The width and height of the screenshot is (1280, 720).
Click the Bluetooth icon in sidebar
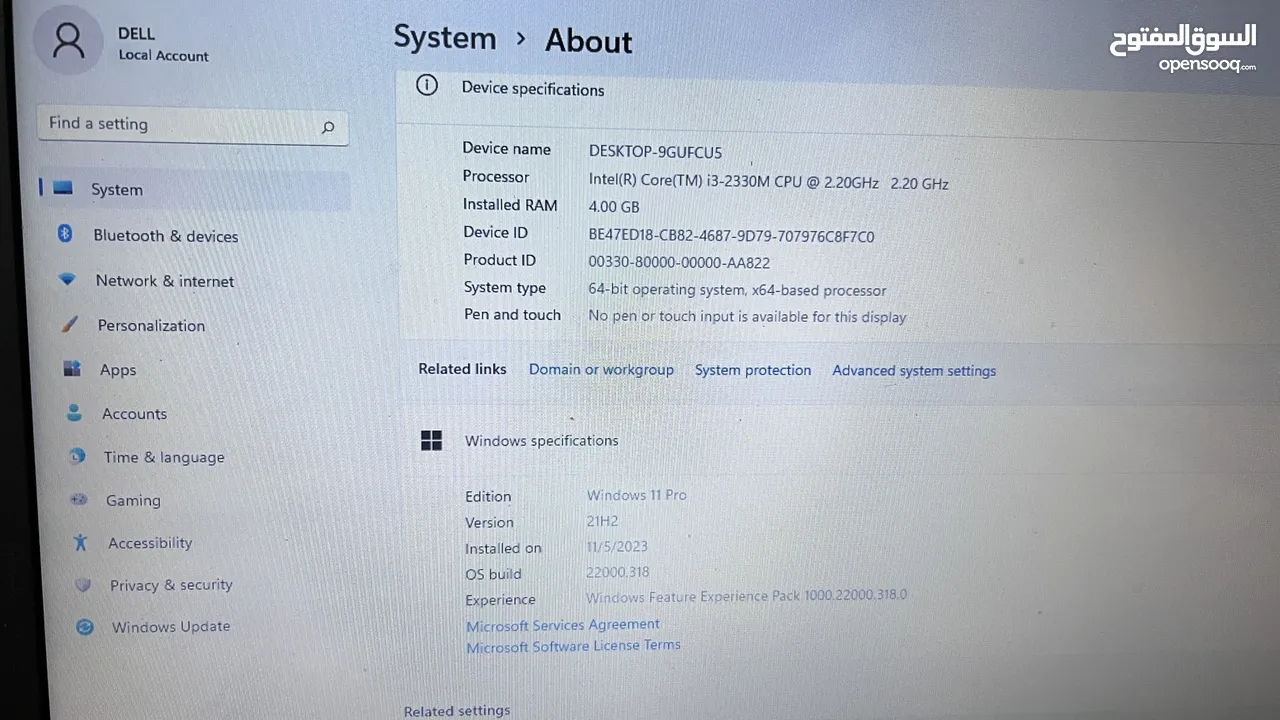click(65, 234)
